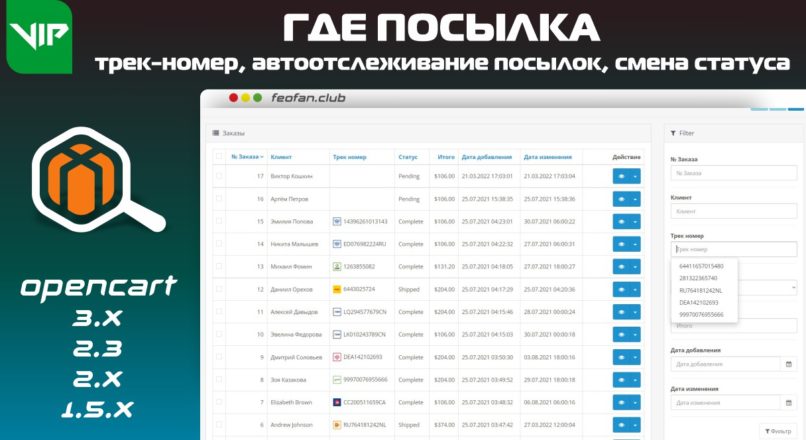Viewport: 806px width, 440px height.
Task: View order 9 Дмитрий Соловьев
Action: click(x=621, y=357)
